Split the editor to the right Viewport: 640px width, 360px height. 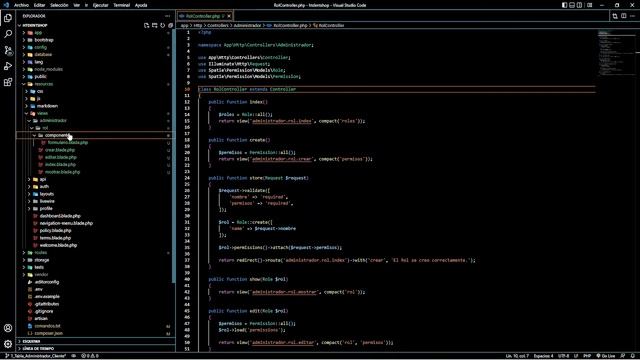pos(624,16)
